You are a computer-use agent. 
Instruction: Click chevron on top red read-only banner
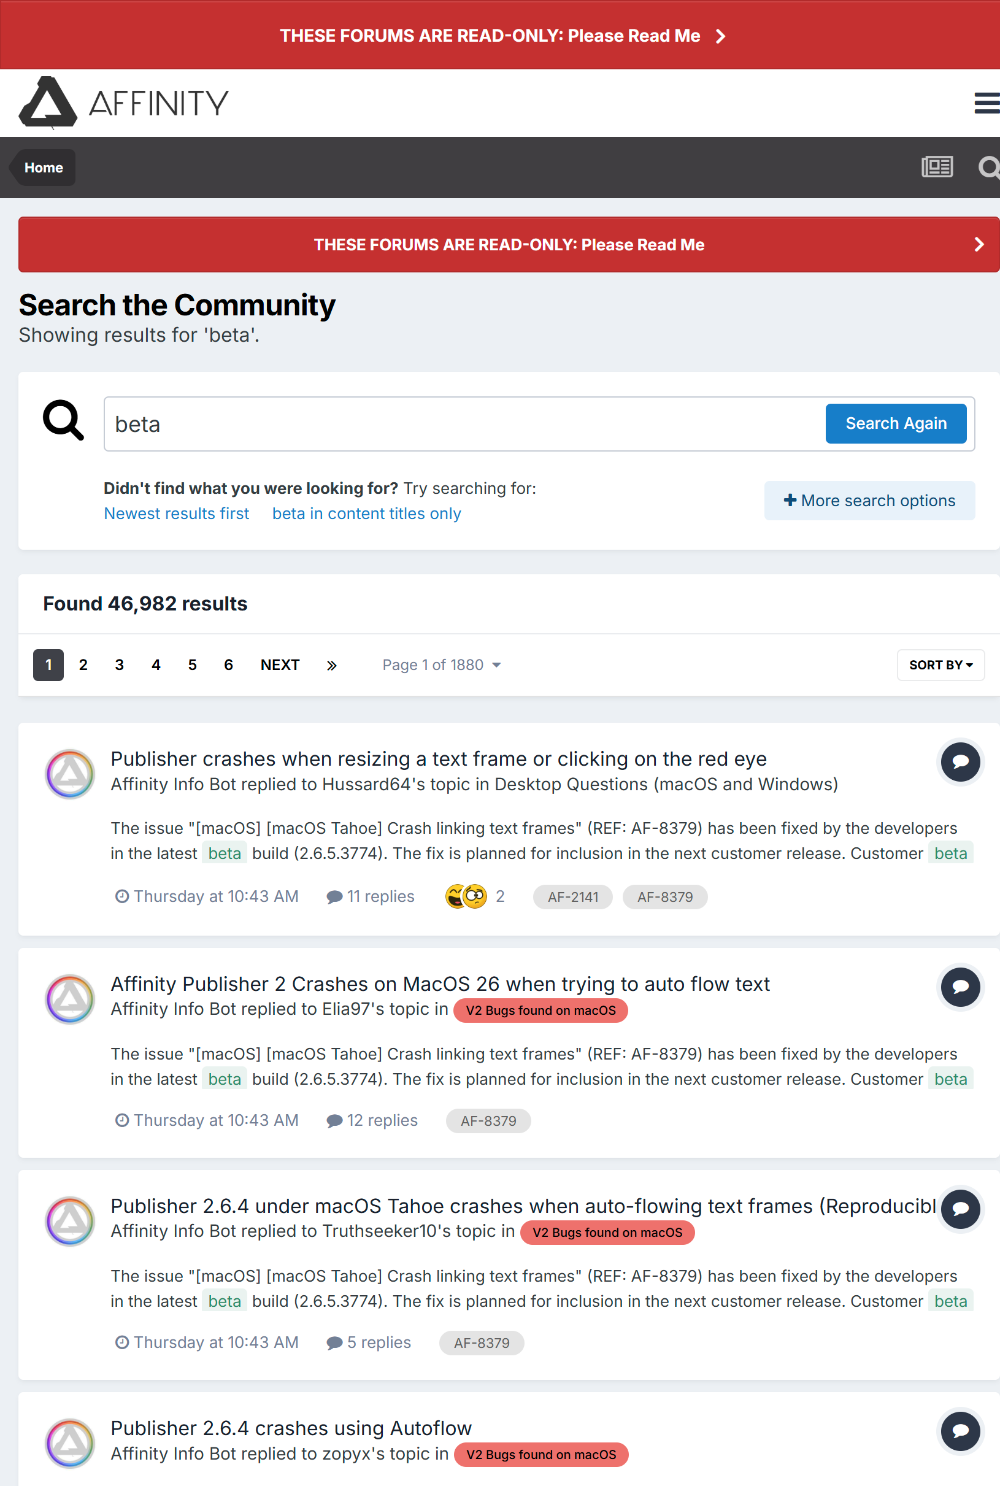[720, 36]
